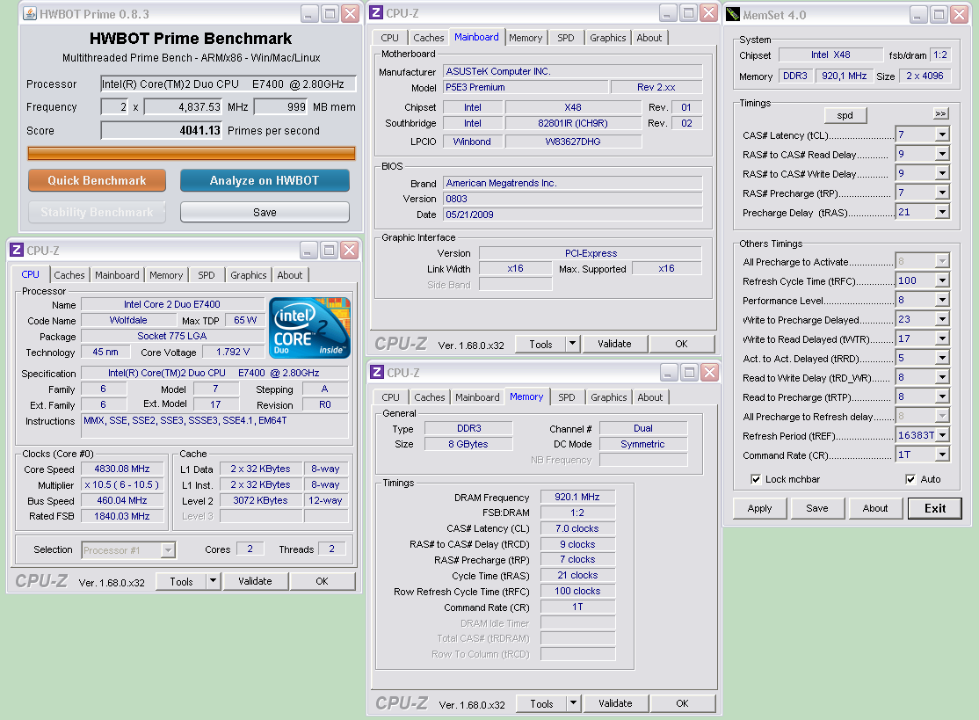Click Exit in MemSet
Image resolution: width=979 pixels, height=720 pixels.
click(935, 508)
